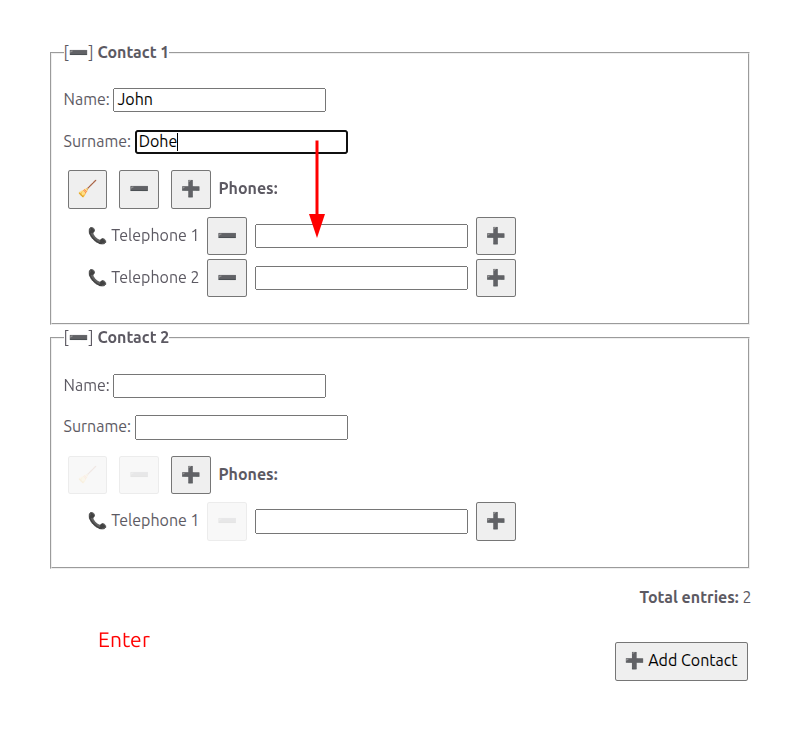Image resolution: width=800 pixels, height=729 pixels.
Task: Collapse the Contact 1 section
Action: click(77, 52)
